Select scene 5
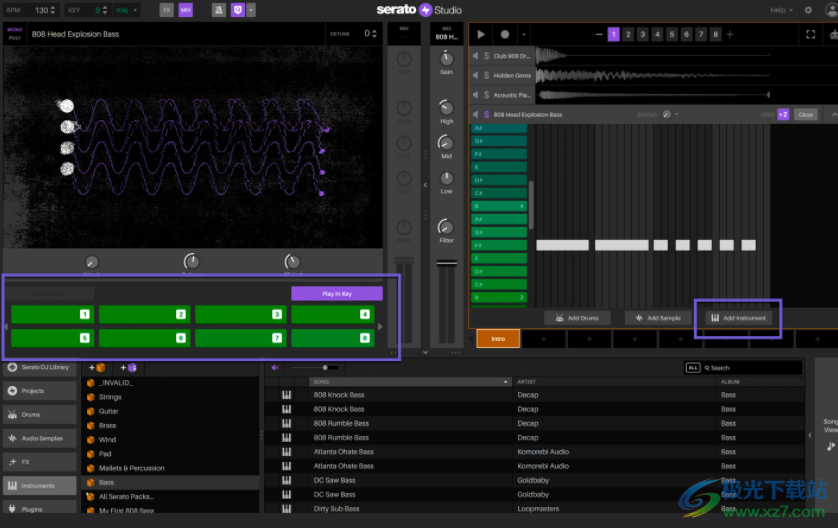Image resolution: width=838 pixels, height=528 pixels. [672, 34]
